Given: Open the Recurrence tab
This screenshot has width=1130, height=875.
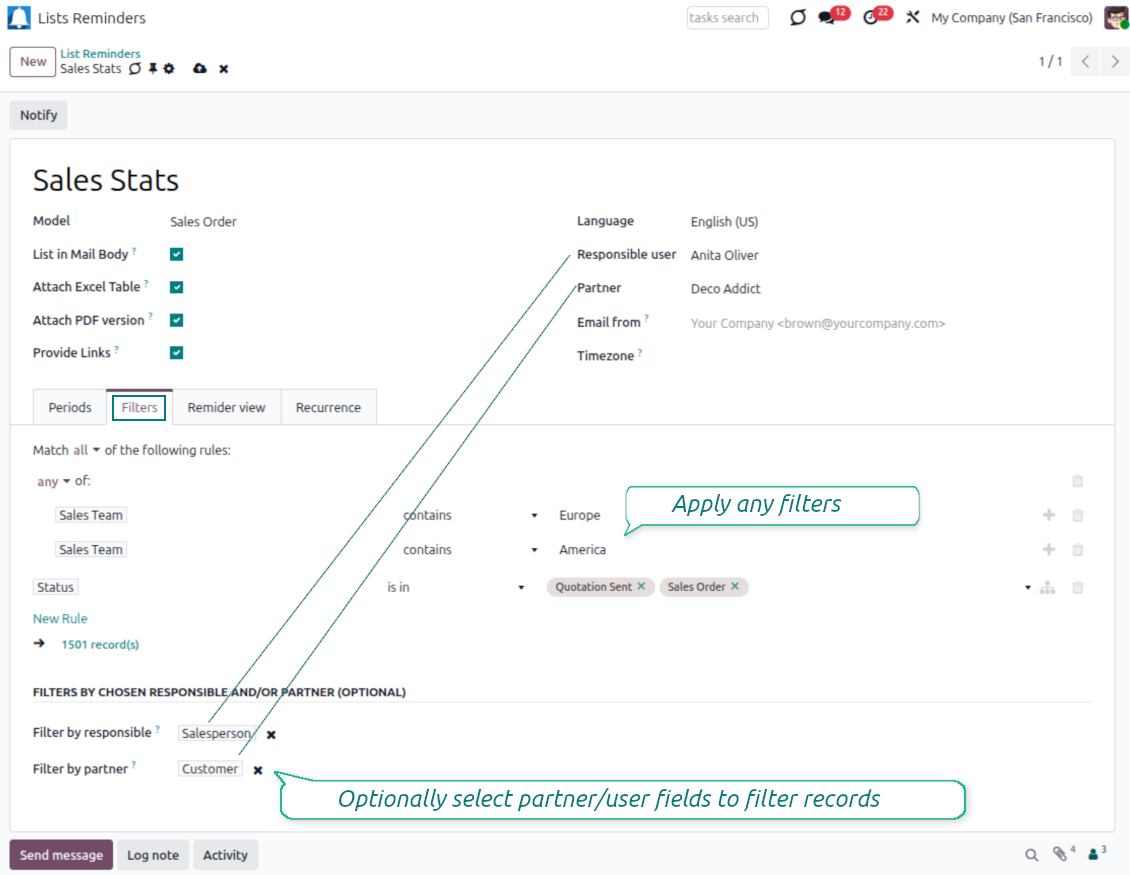Looking at the screenshot, I should (x=328, y=408).
